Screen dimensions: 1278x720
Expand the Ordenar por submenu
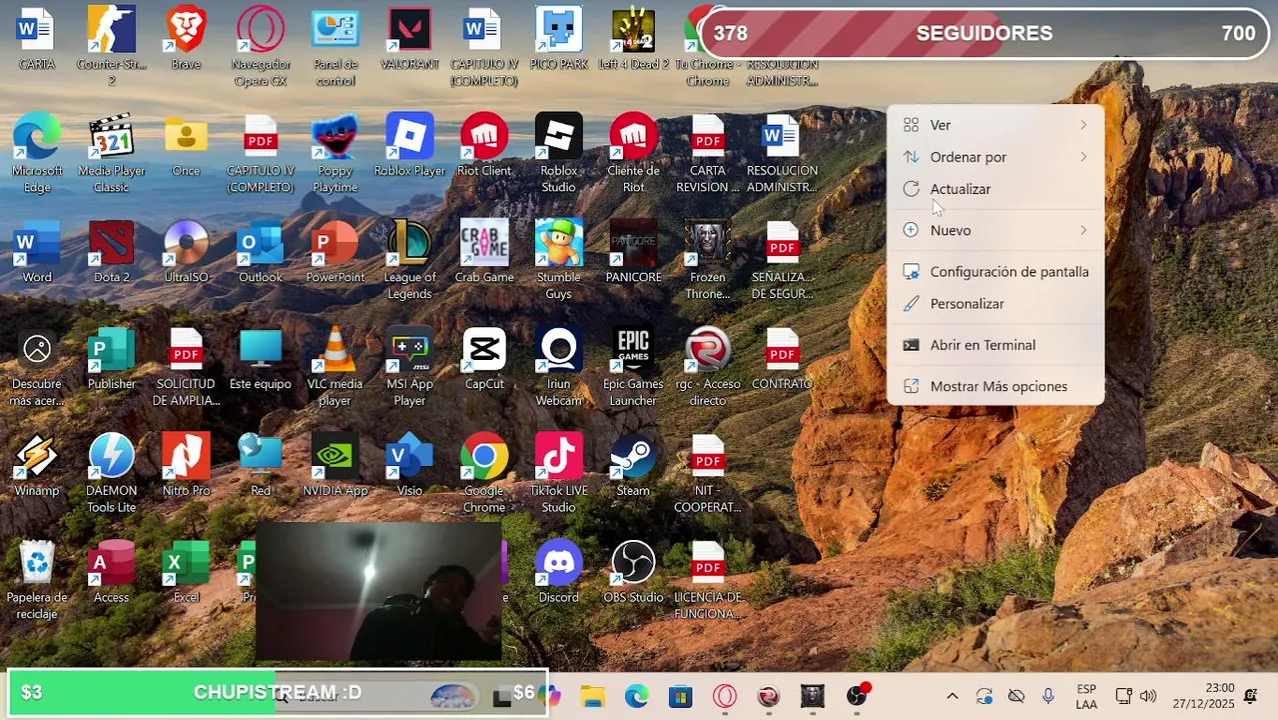click(x=995, y=157)
